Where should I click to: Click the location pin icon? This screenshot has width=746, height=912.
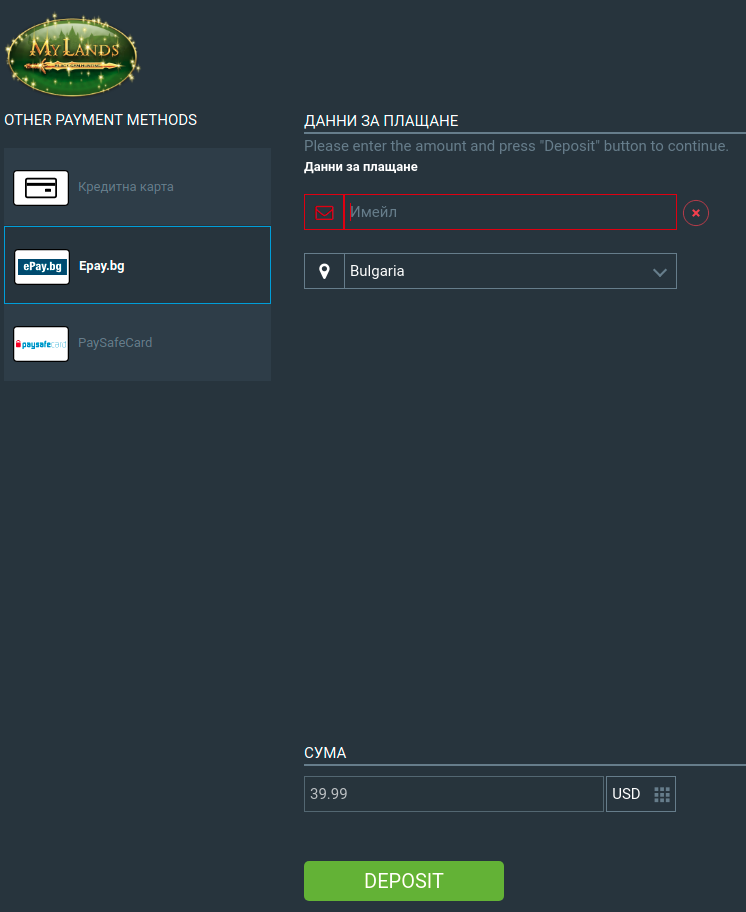[324, 271]
